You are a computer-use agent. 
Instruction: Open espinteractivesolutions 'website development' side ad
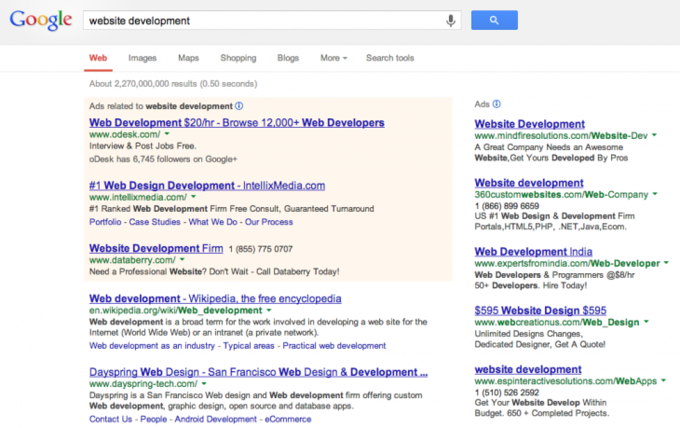click(x=528, y=369)
